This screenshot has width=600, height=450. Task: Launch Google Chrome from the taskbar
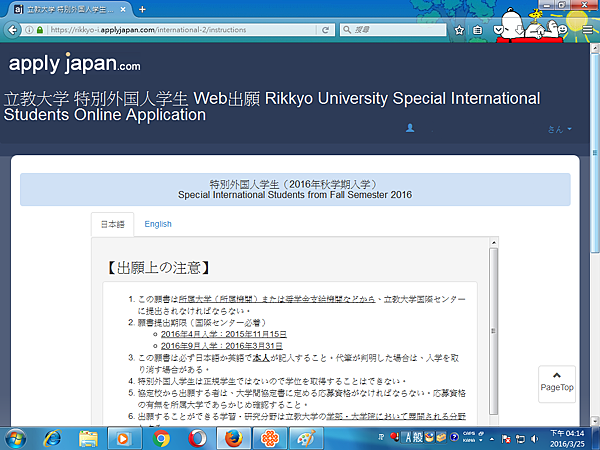coord(161,439)
